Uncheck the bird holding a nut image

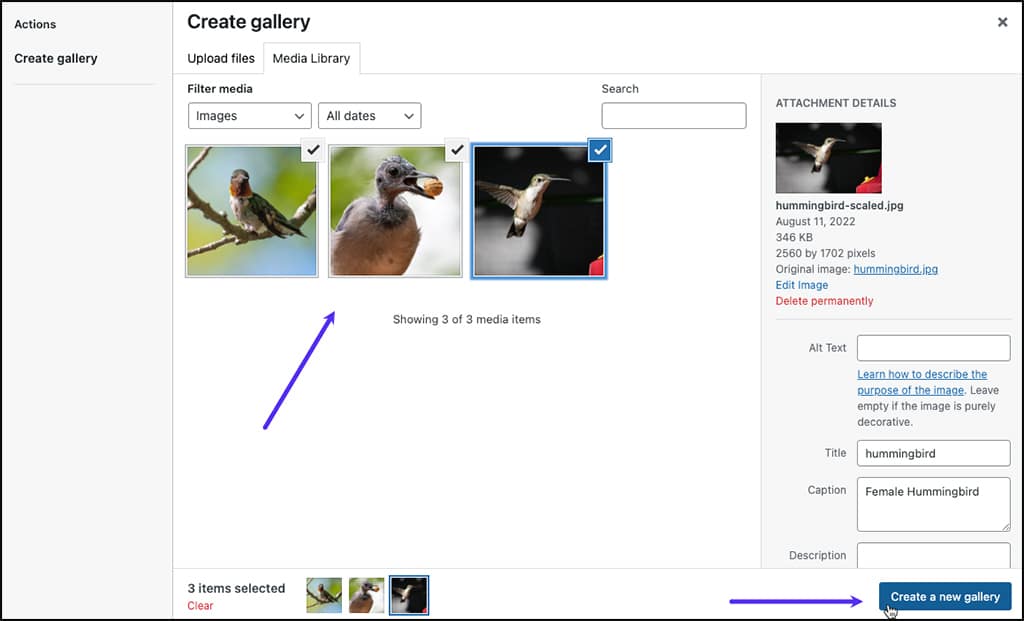point(457,150)
